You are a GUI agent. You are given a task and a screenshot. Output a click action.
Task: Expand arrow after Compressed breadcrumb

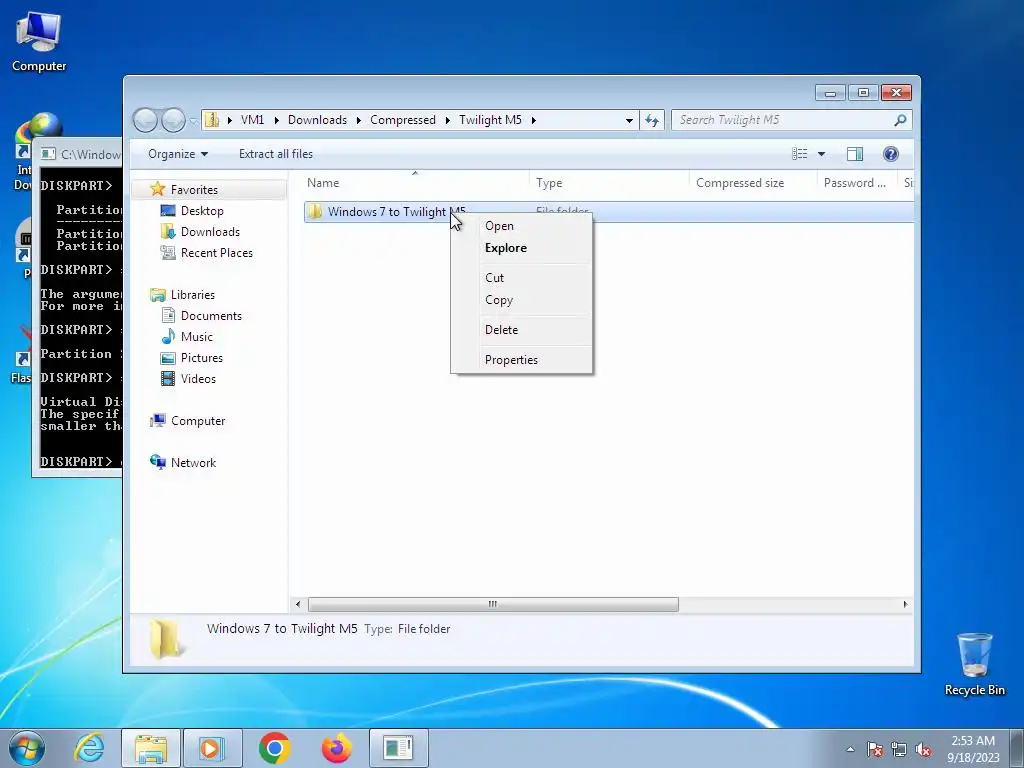coord(447,120)
